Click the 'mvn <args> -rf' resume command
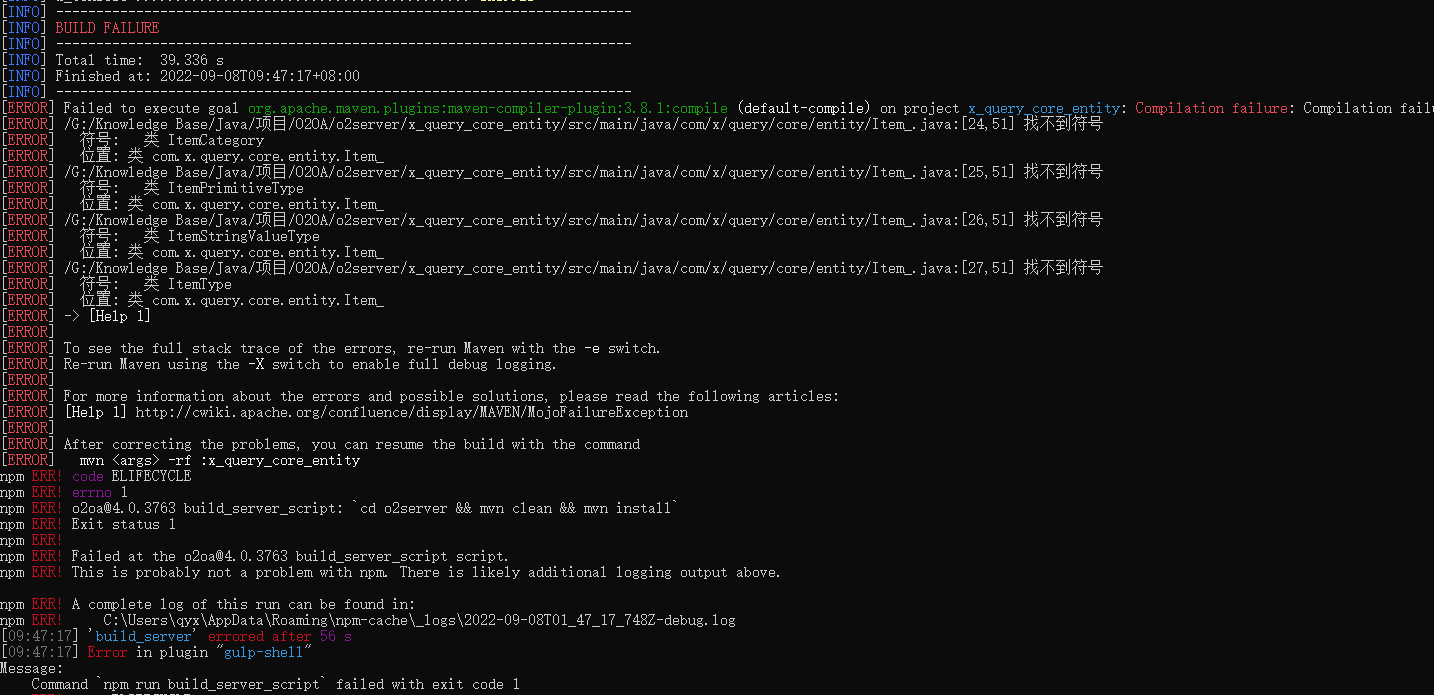This screenshot has width=1434, height=695. tap(219, 460)
